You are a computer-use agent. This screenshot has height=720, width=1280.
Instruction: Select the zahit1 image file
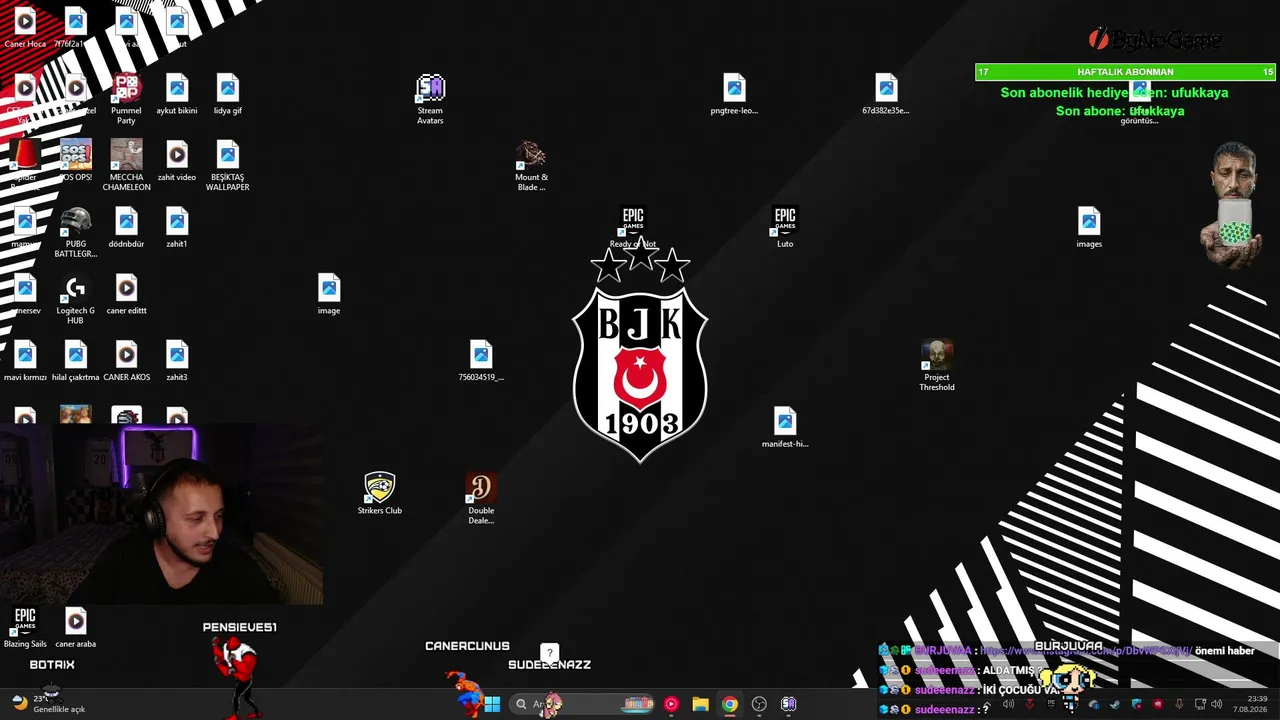177,228
